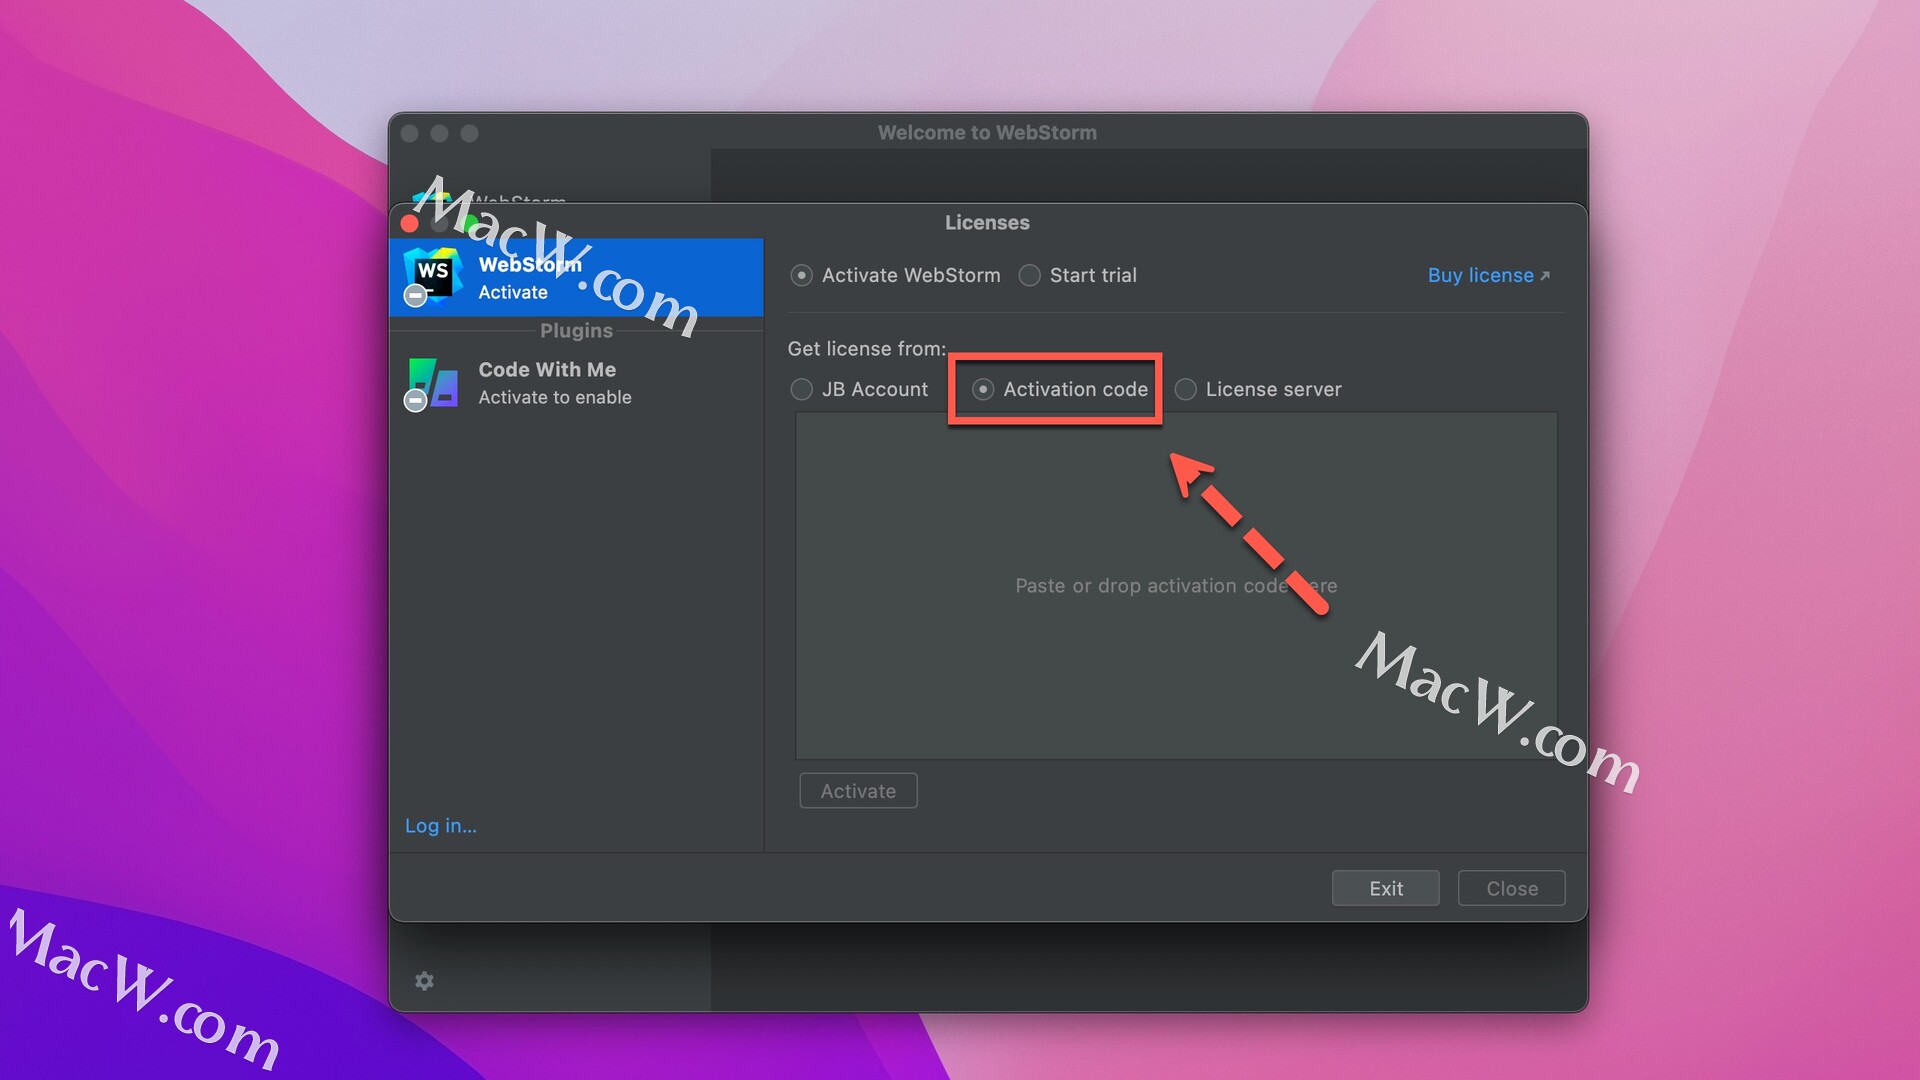This screenshot has width=1920, height=1080.
Task: Open the Buy license link
Action: (1488, 275)
